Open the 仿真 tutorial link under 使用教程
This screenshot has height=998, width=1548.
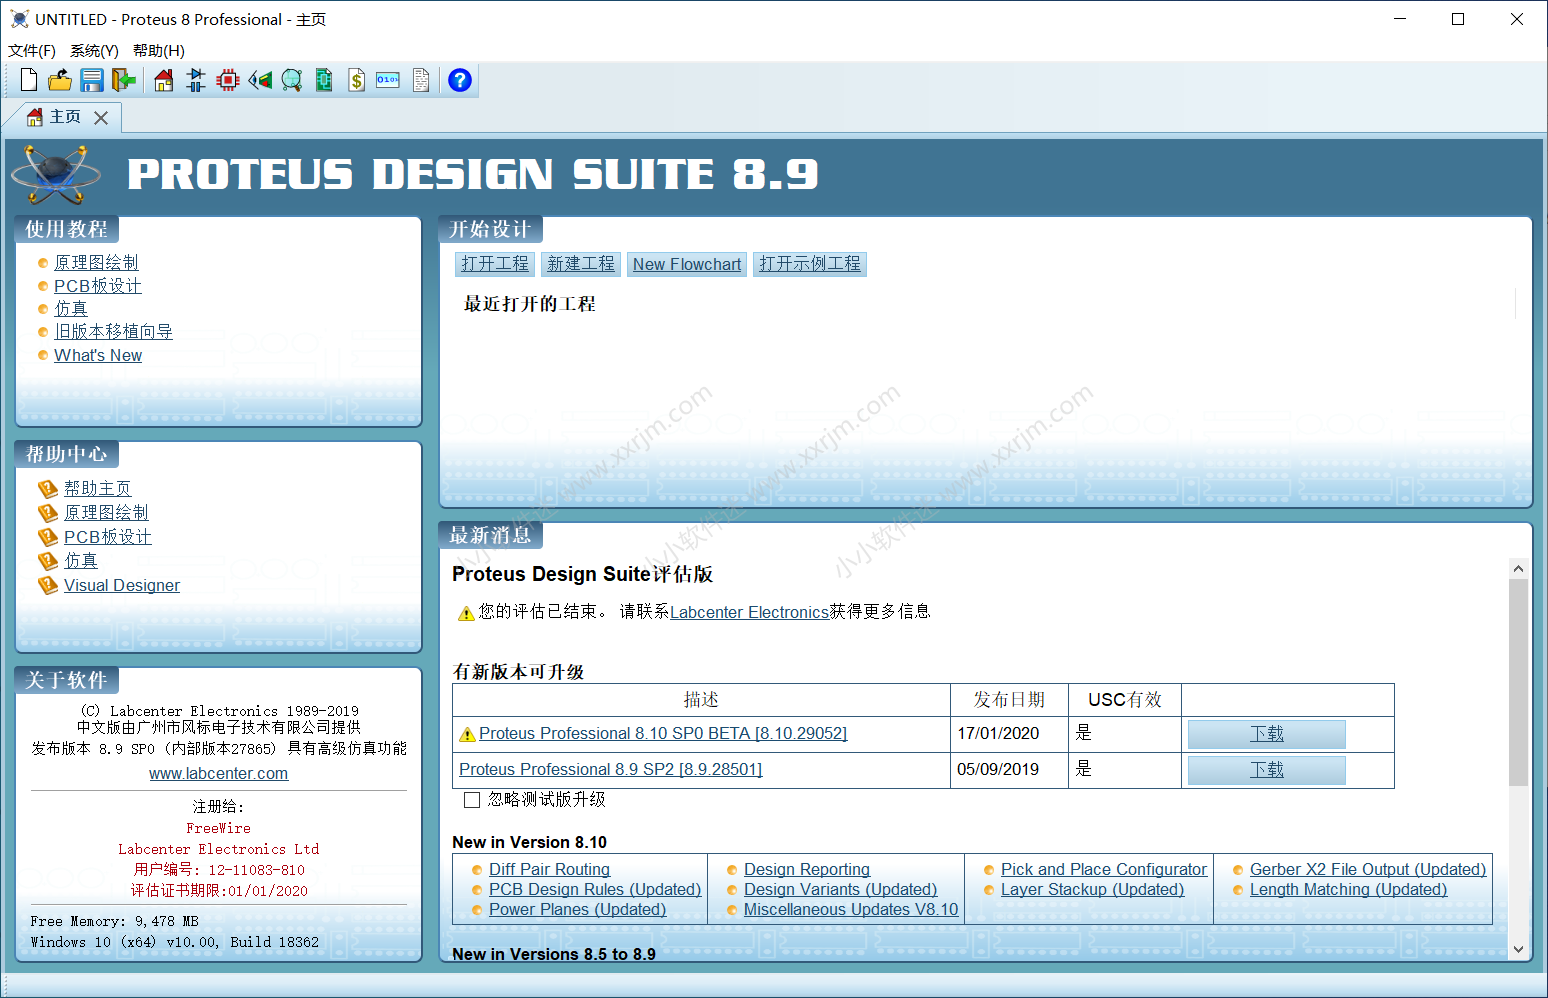click(71, 309)
